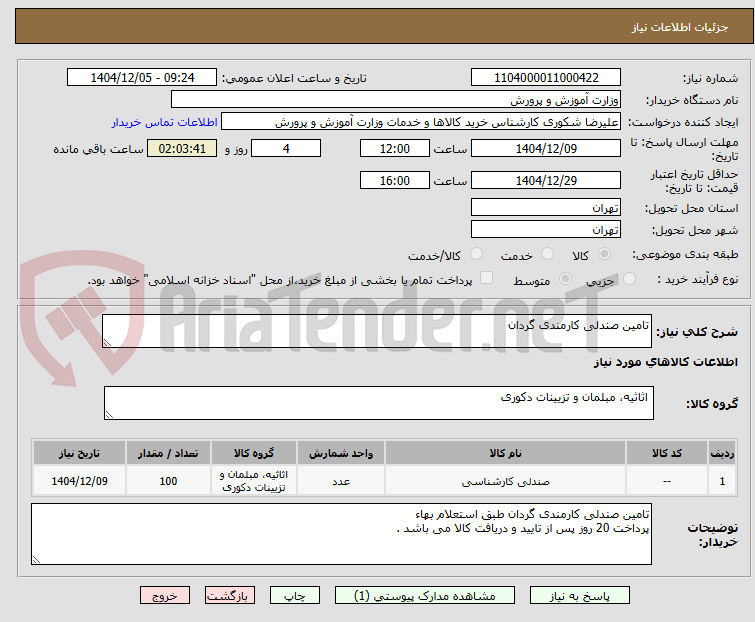The height and width of the screenshot is (622, 755).
Task: Select the کالا/خدمت radio button
Action: [476, 254]
